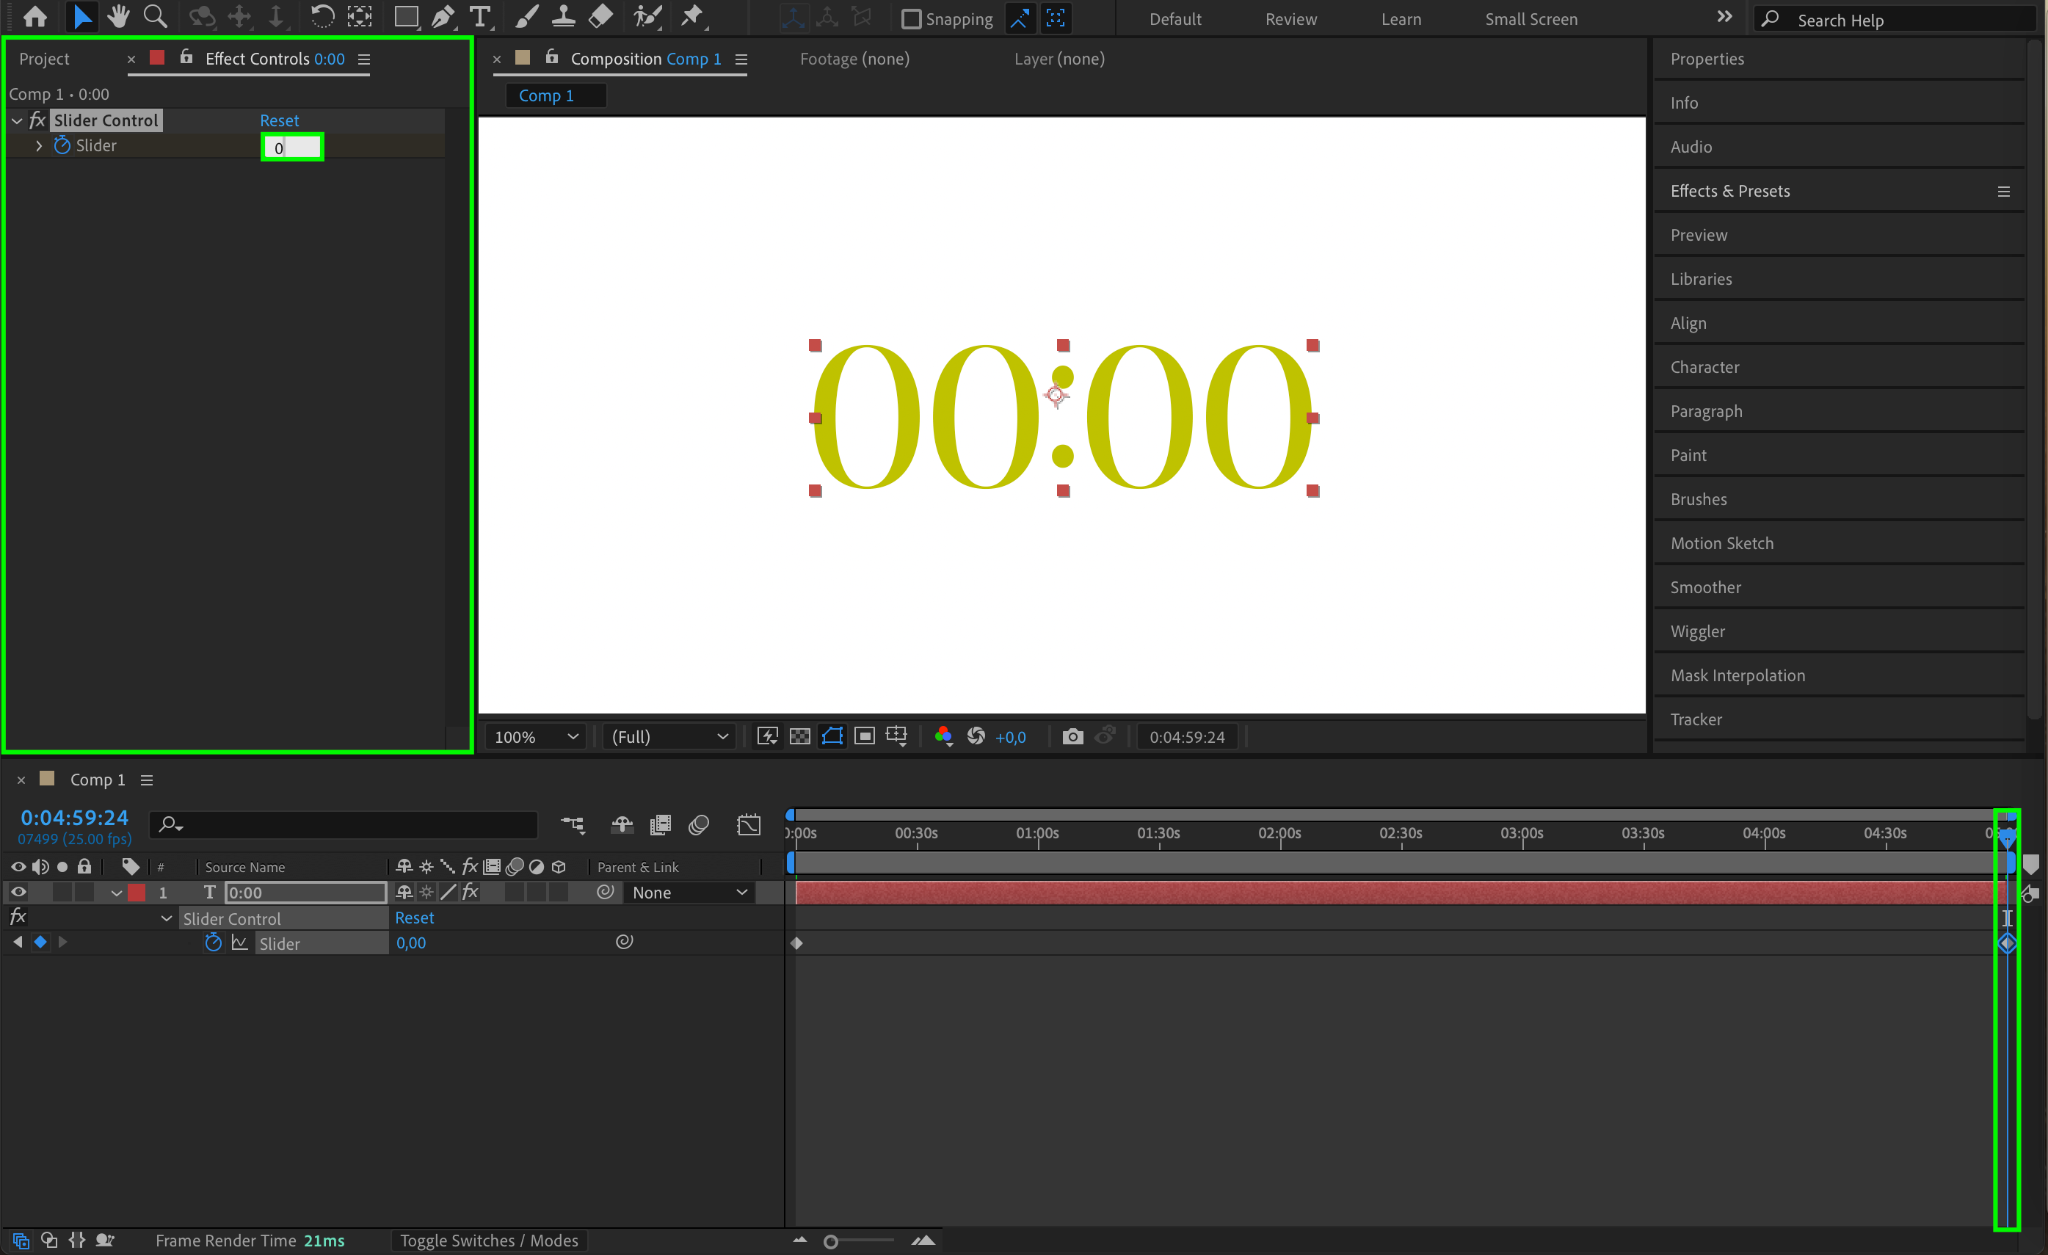Click the Home icon in the toolbar
This screenshot has height=1255, width=2048.
pyautogui.click(x=35, y=17)
